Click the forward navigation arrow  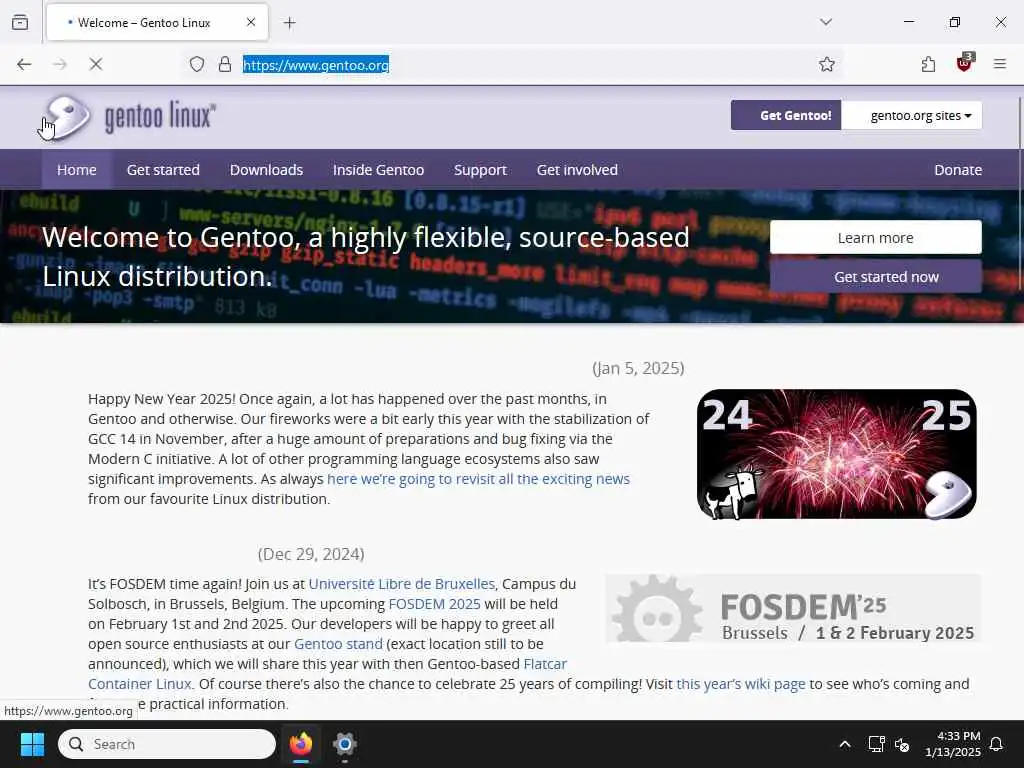point(60,64)
